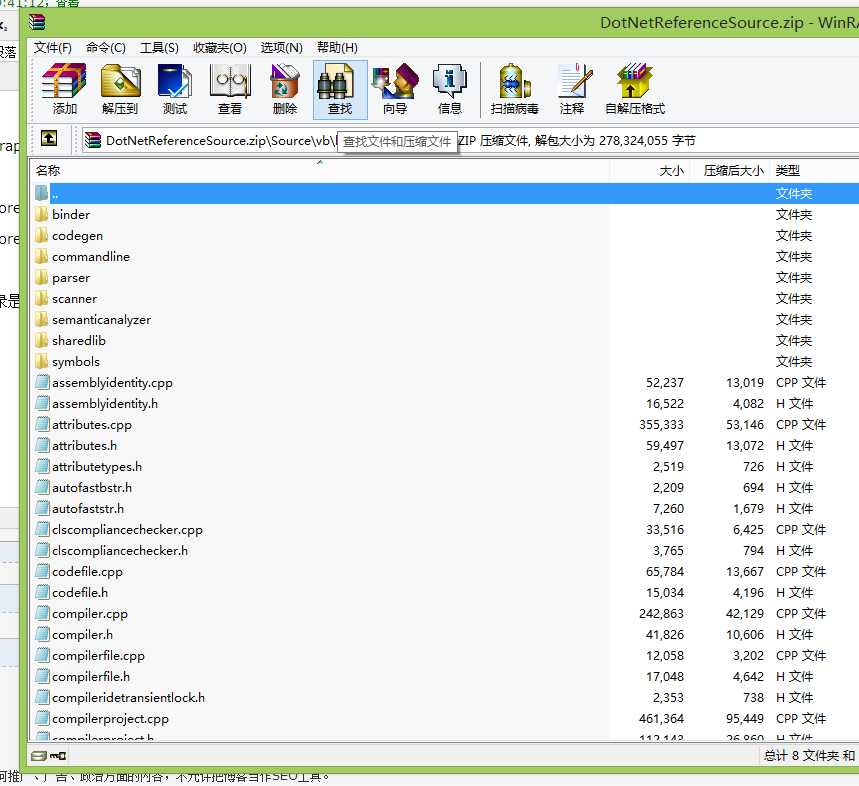Select file attributetypes.h

click(x=97, y=467)
